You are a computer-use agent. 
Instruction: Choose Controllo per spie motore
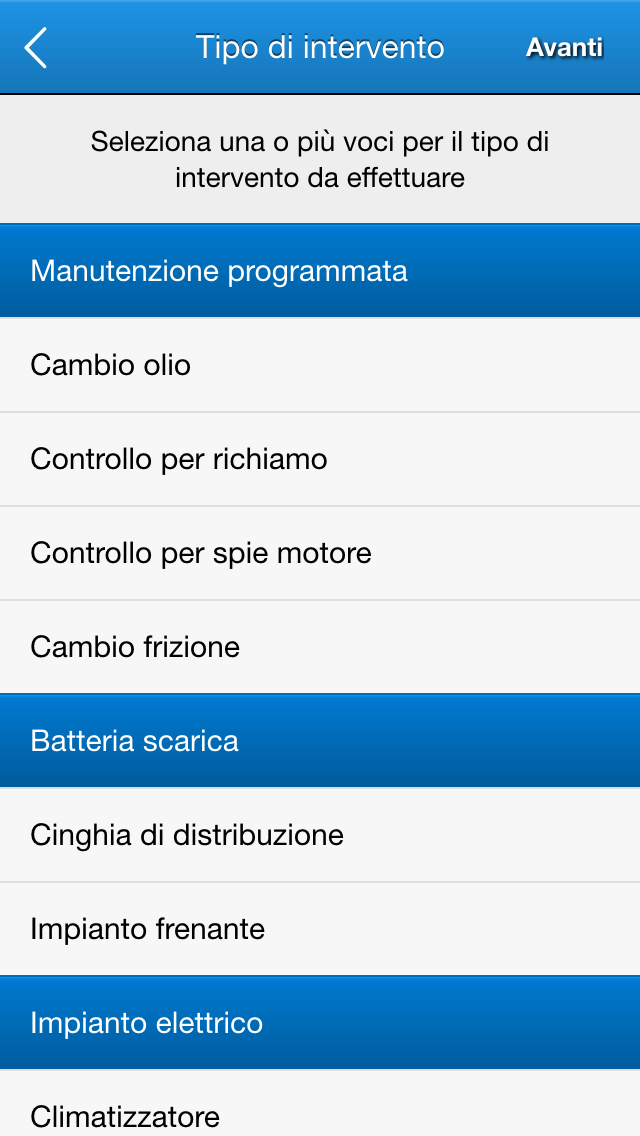(x=320, y=553)
